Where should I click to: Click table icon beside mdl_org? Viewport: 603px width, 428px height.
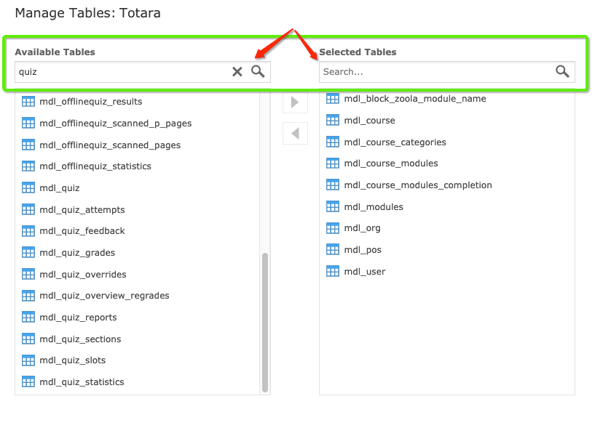(x=333, y=228)
